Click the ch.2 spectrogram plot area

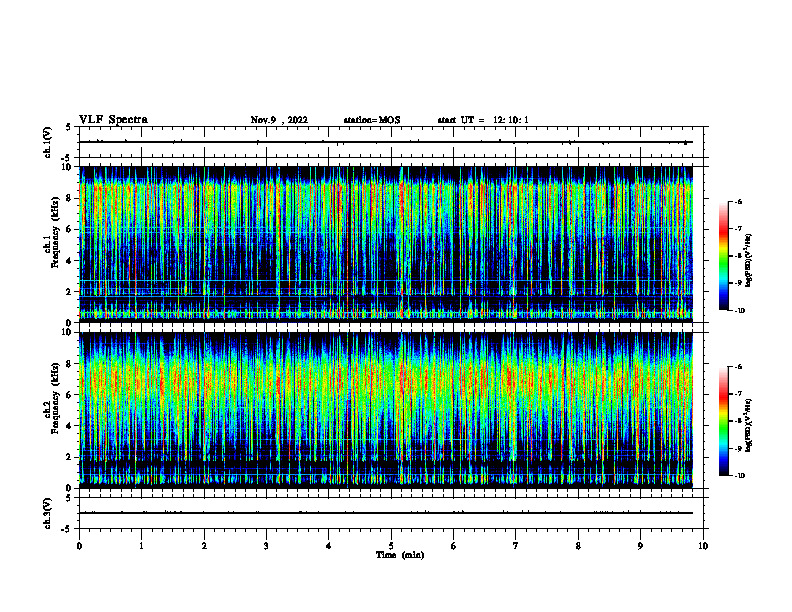pyautogui.click(x=386, y=410)
